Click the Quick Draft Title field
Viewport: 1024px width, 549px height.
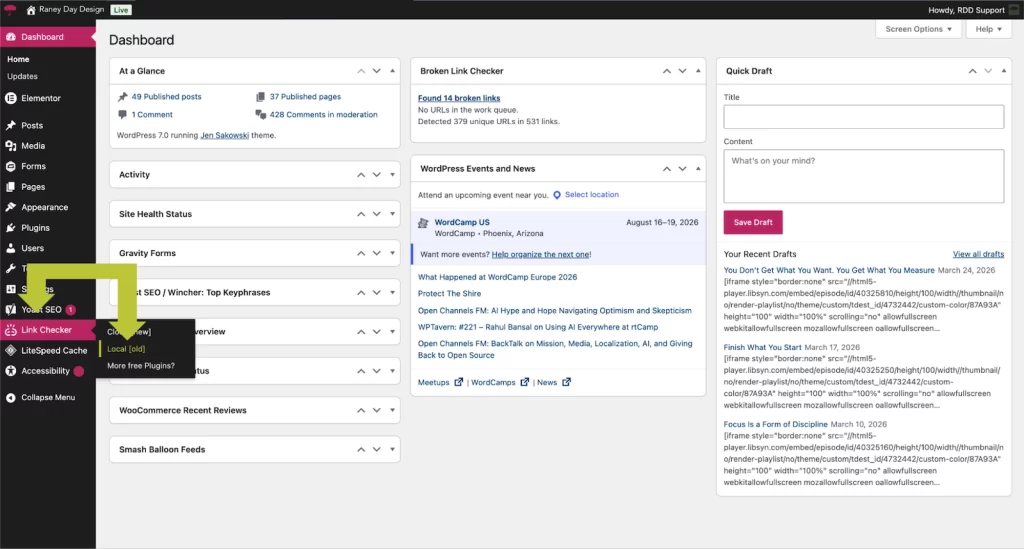tap(863, 117)
